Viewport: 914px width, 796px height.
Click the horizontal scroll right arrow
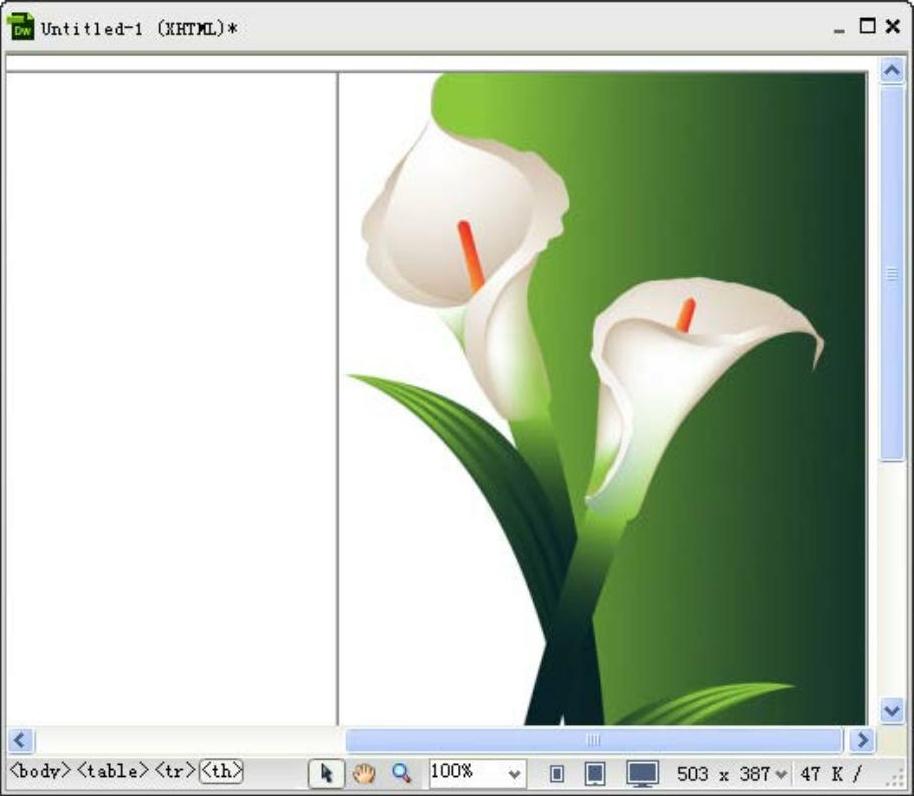click(x=862, y=740)
